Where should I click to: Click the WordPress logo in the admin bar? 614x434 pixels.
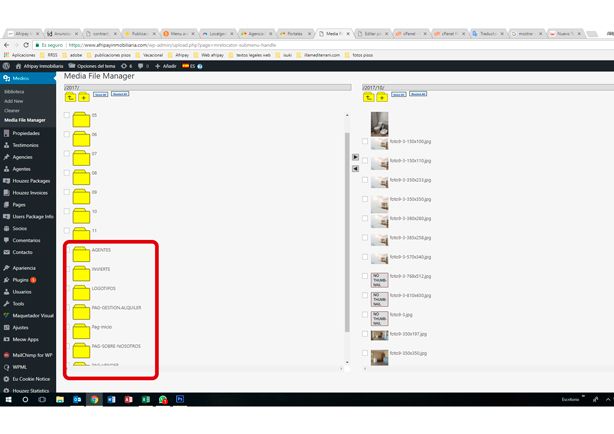(x=6, y=66)
